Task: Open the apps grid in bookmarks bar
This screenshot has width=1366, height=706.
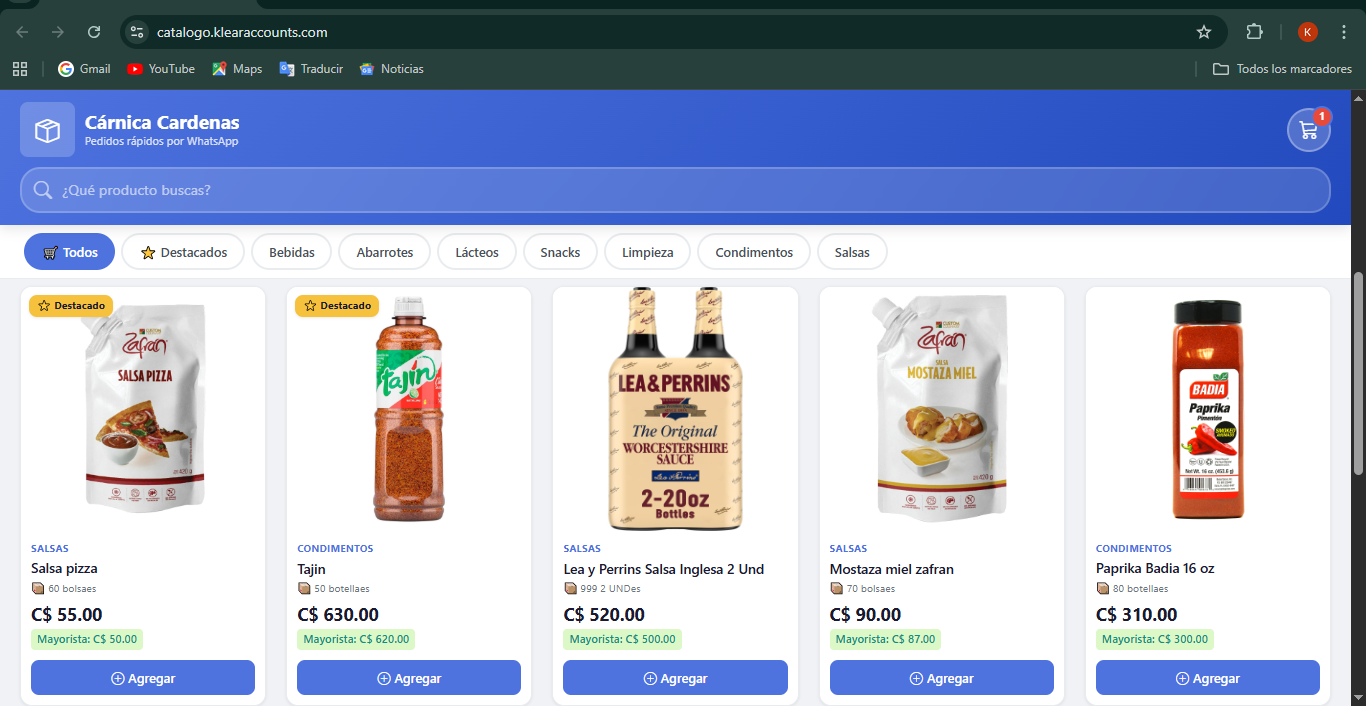Action: point(19,69)
